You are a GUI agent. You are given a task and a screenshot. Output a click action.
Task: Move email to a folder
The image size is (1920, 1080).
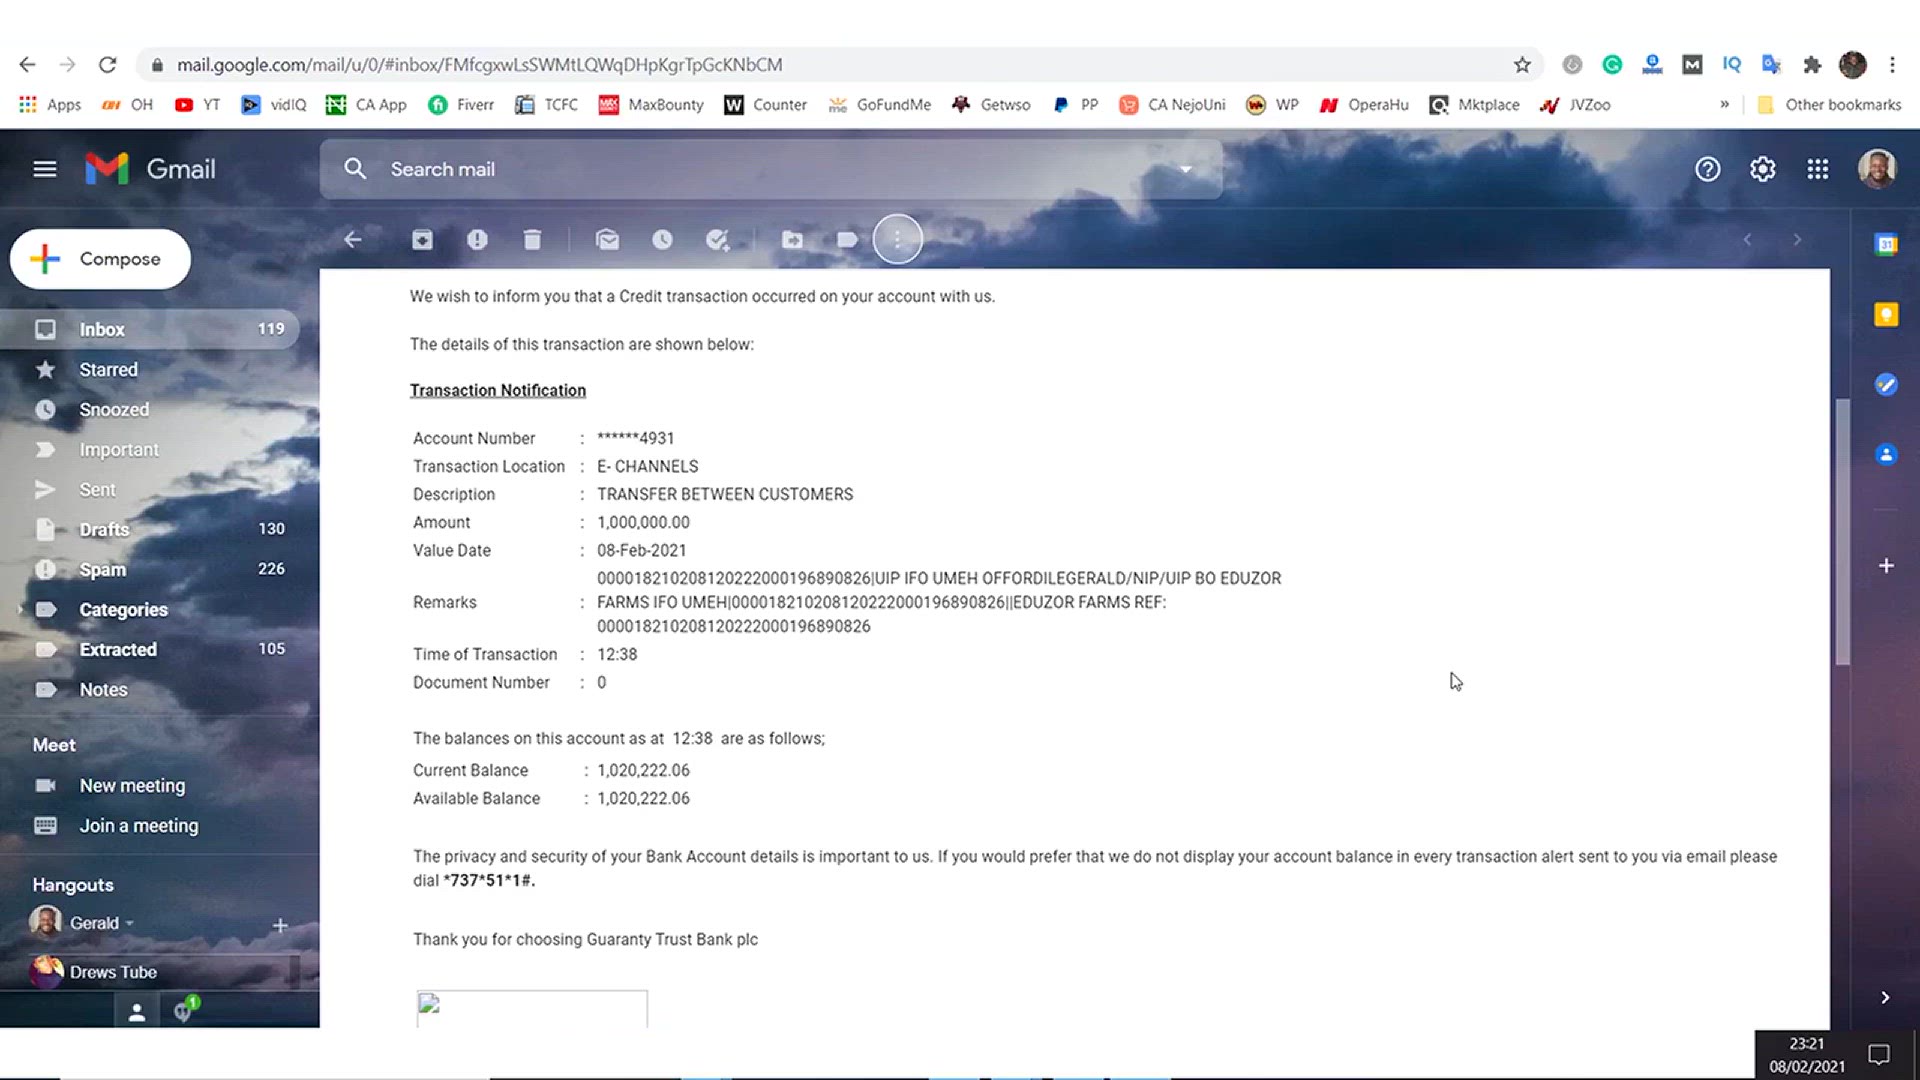[x=792, y=240]
